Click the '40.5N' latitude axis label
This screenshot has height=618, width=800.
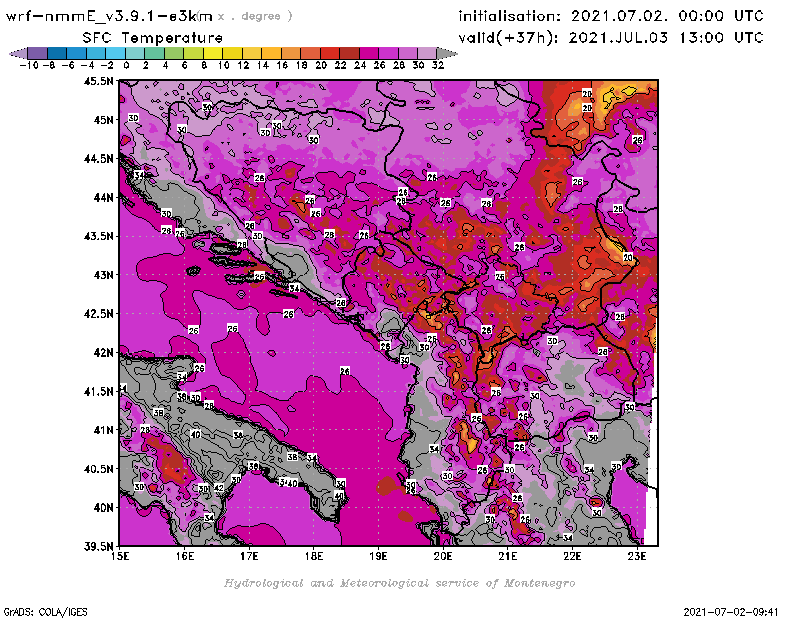coord(98,469)
